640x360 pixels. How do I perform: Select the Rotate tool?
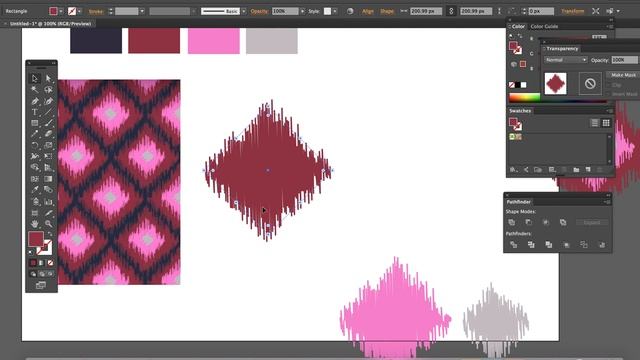pos(35,145)
